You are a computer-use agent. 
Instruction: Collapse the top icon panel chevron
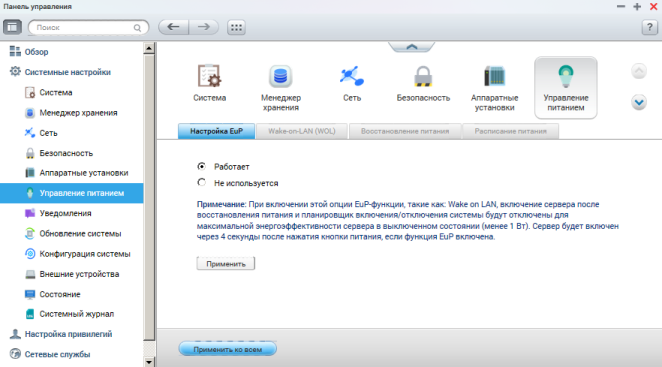(x=412, y=46)
